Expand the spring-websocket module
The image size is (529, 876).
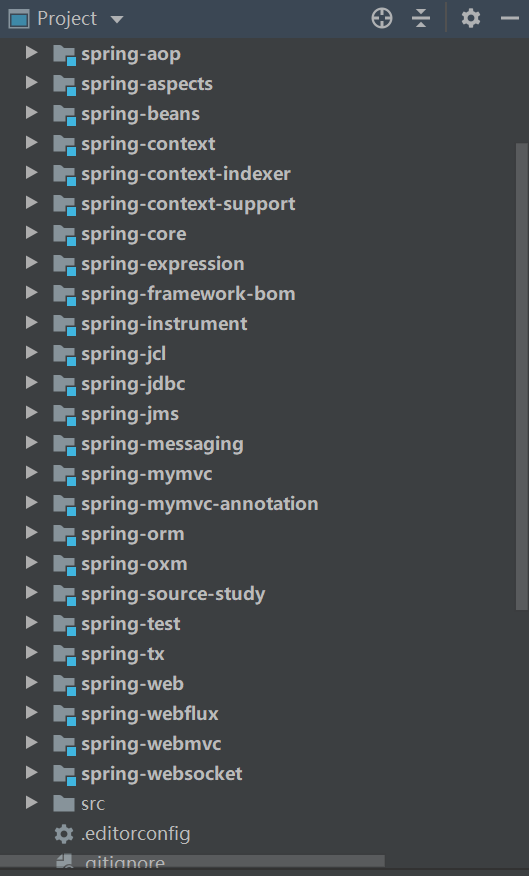(32, 773)
